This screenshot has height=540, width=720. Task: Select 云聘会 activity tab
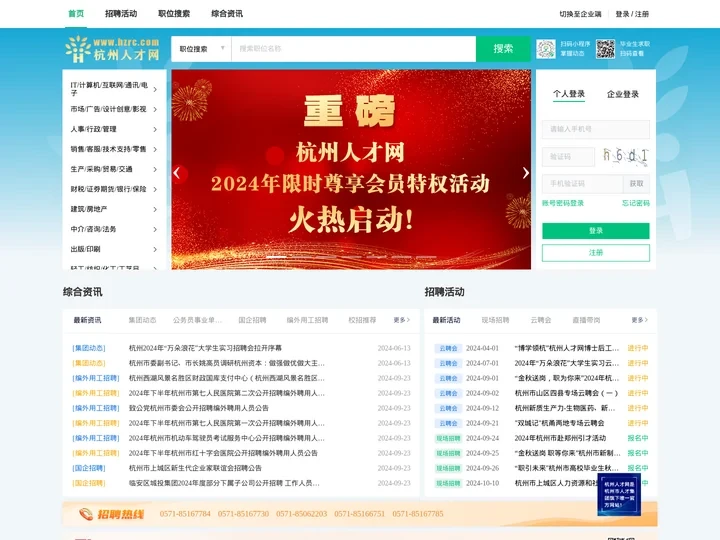click(x=541, y=320)
